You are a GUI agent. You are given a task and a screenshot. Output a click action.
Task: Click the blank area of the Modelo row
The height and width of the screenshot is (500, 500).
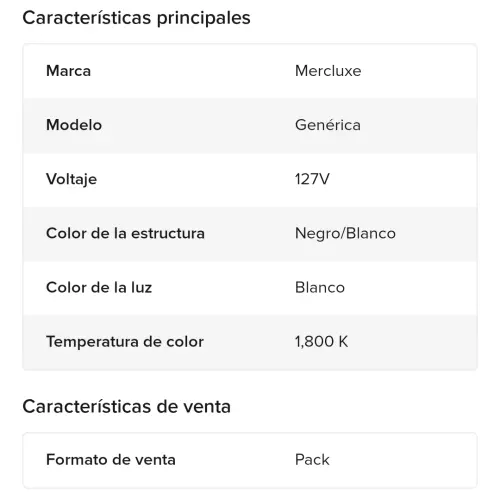click(418, 125)
